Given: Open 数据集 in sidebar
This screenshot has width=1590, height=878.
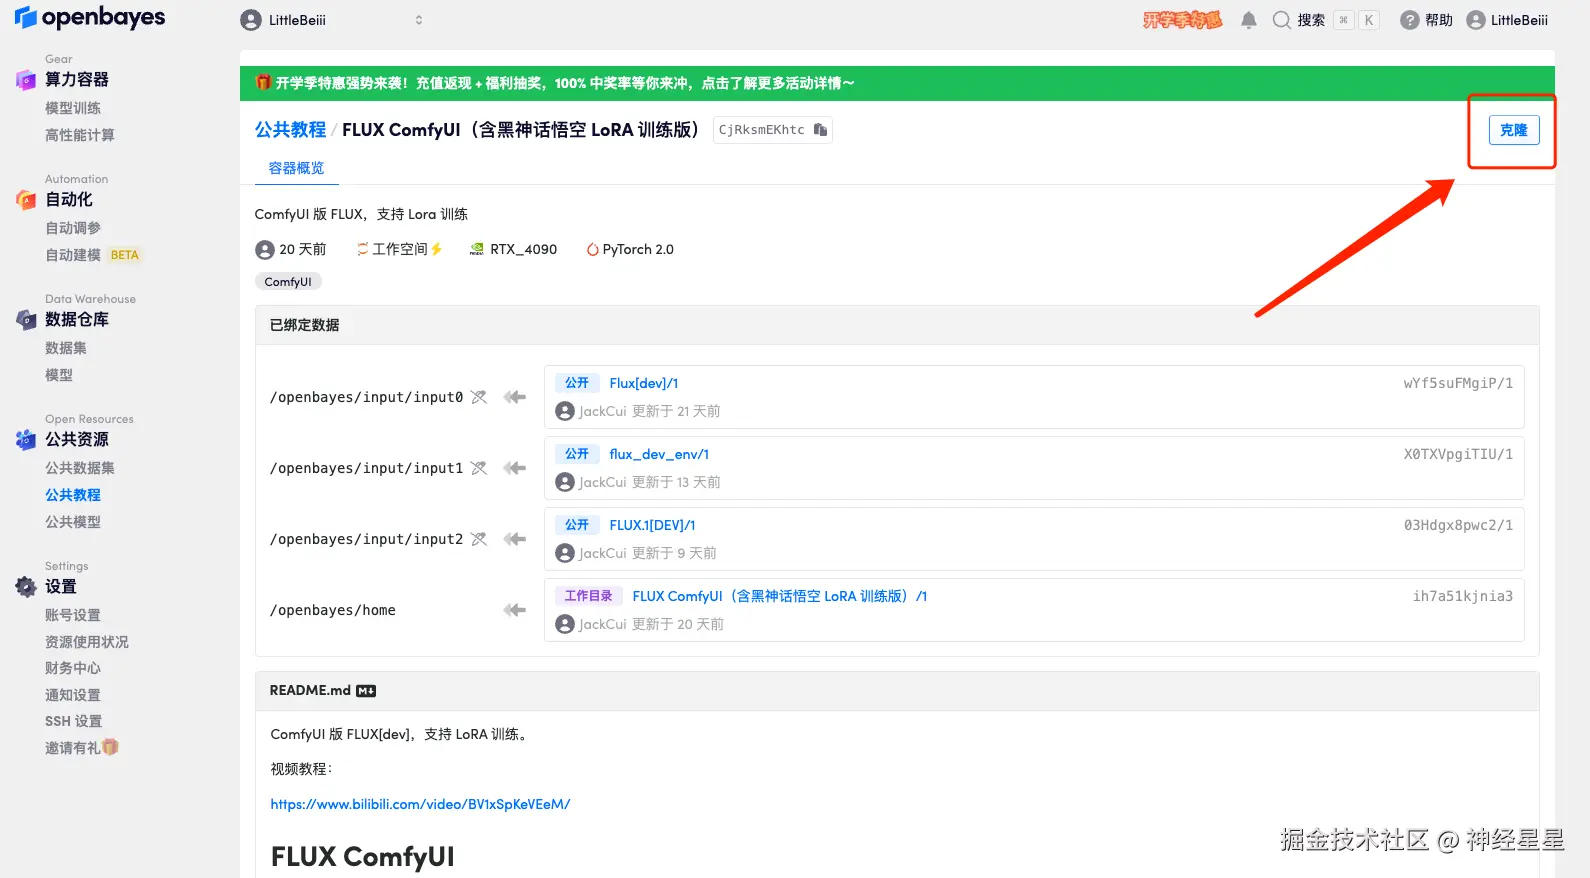Looking at the screenshot, I should 66,348.
